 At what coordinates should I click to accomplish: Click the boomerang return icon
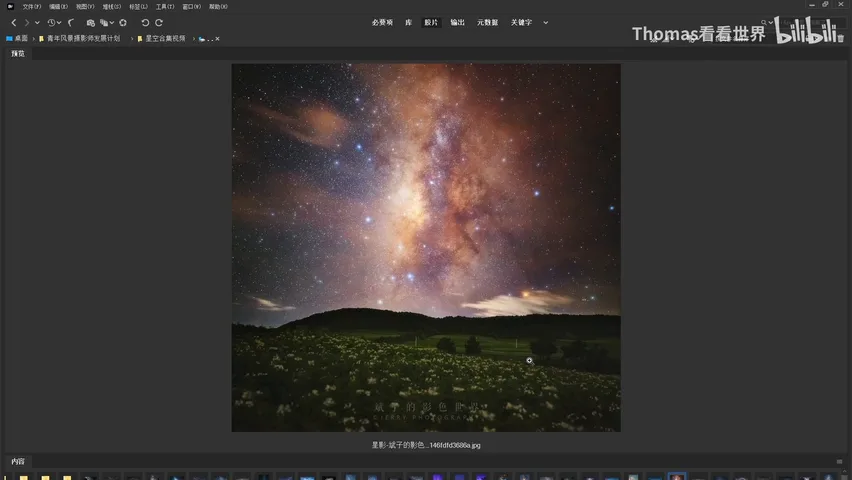coord(71,23)
